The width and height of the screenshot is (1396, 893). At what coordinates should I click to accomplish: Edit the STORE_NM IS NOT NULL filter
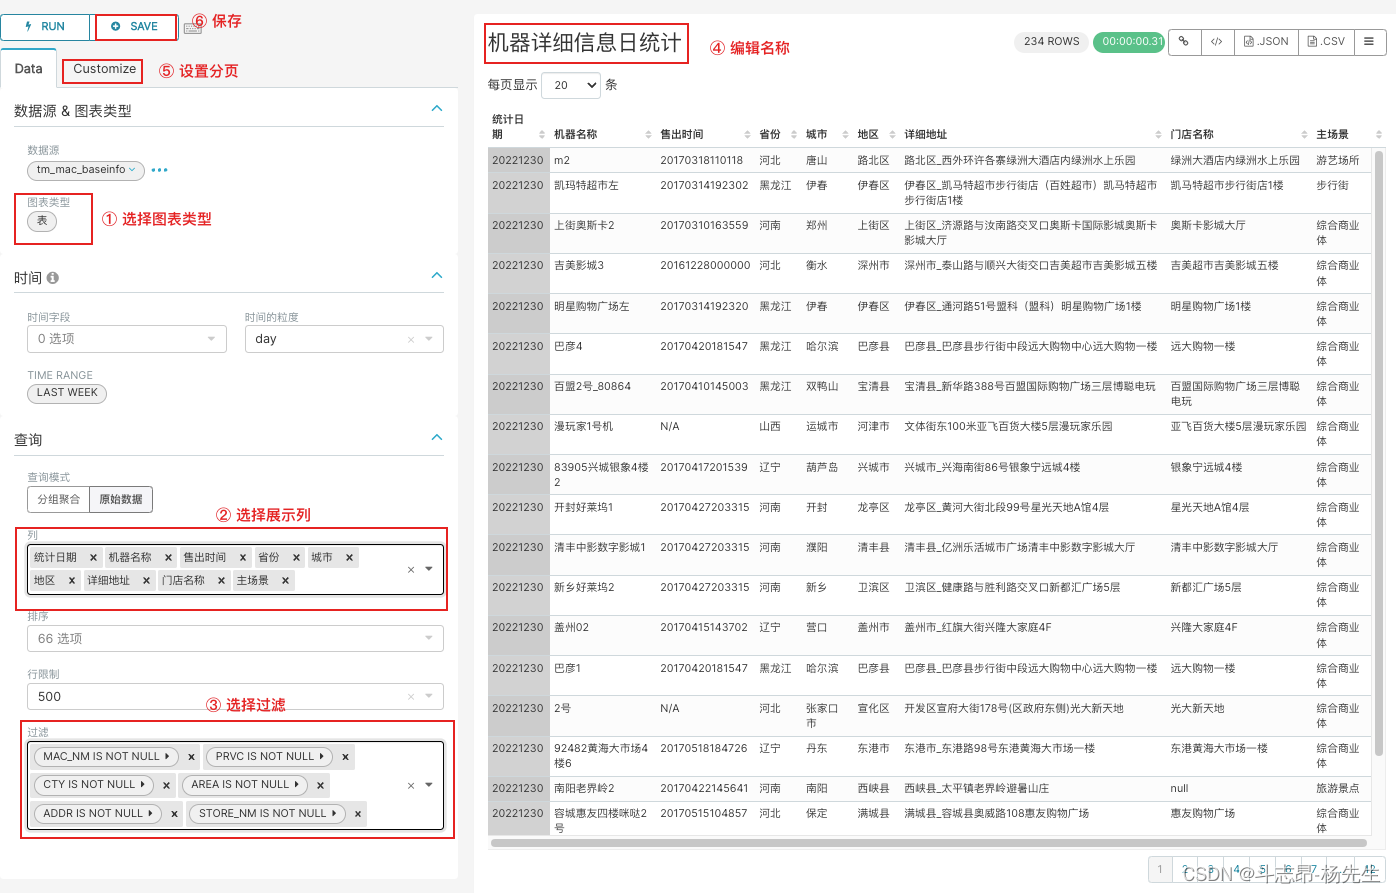click(x=267, y=814)
